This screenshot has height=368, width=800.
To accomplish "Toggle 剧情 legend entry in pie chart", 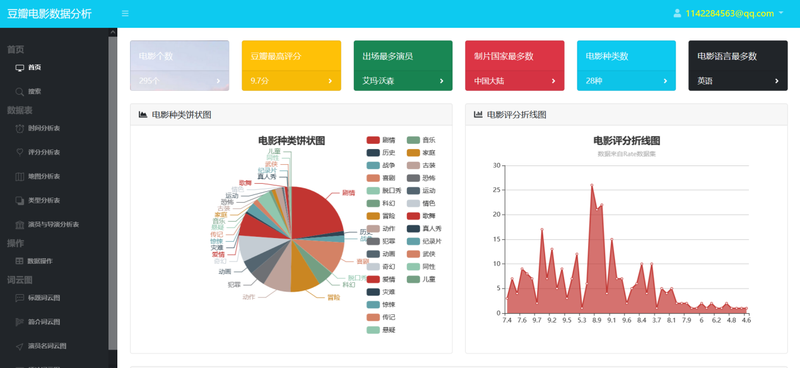I will tap(381, 140).
